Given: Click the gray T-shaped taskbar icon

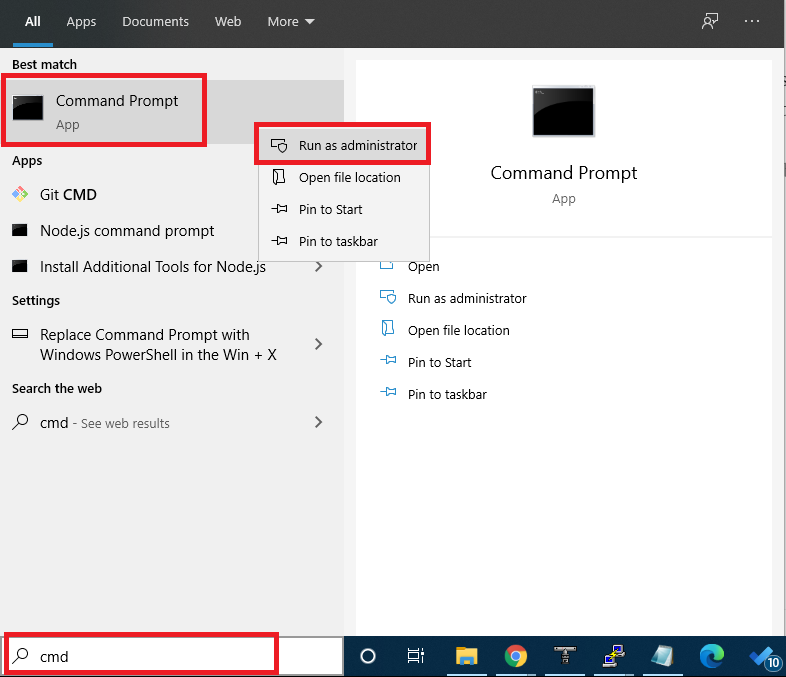Looking at the screenshot, I should pos(564,655).
